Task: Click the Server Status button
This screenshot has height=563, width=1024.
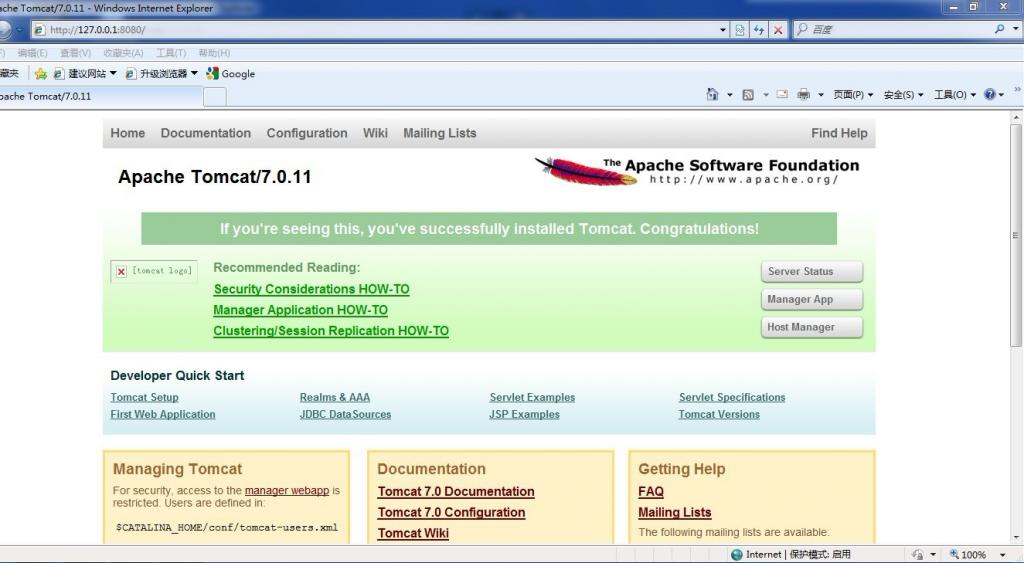Action: click(x=812, y=272)
